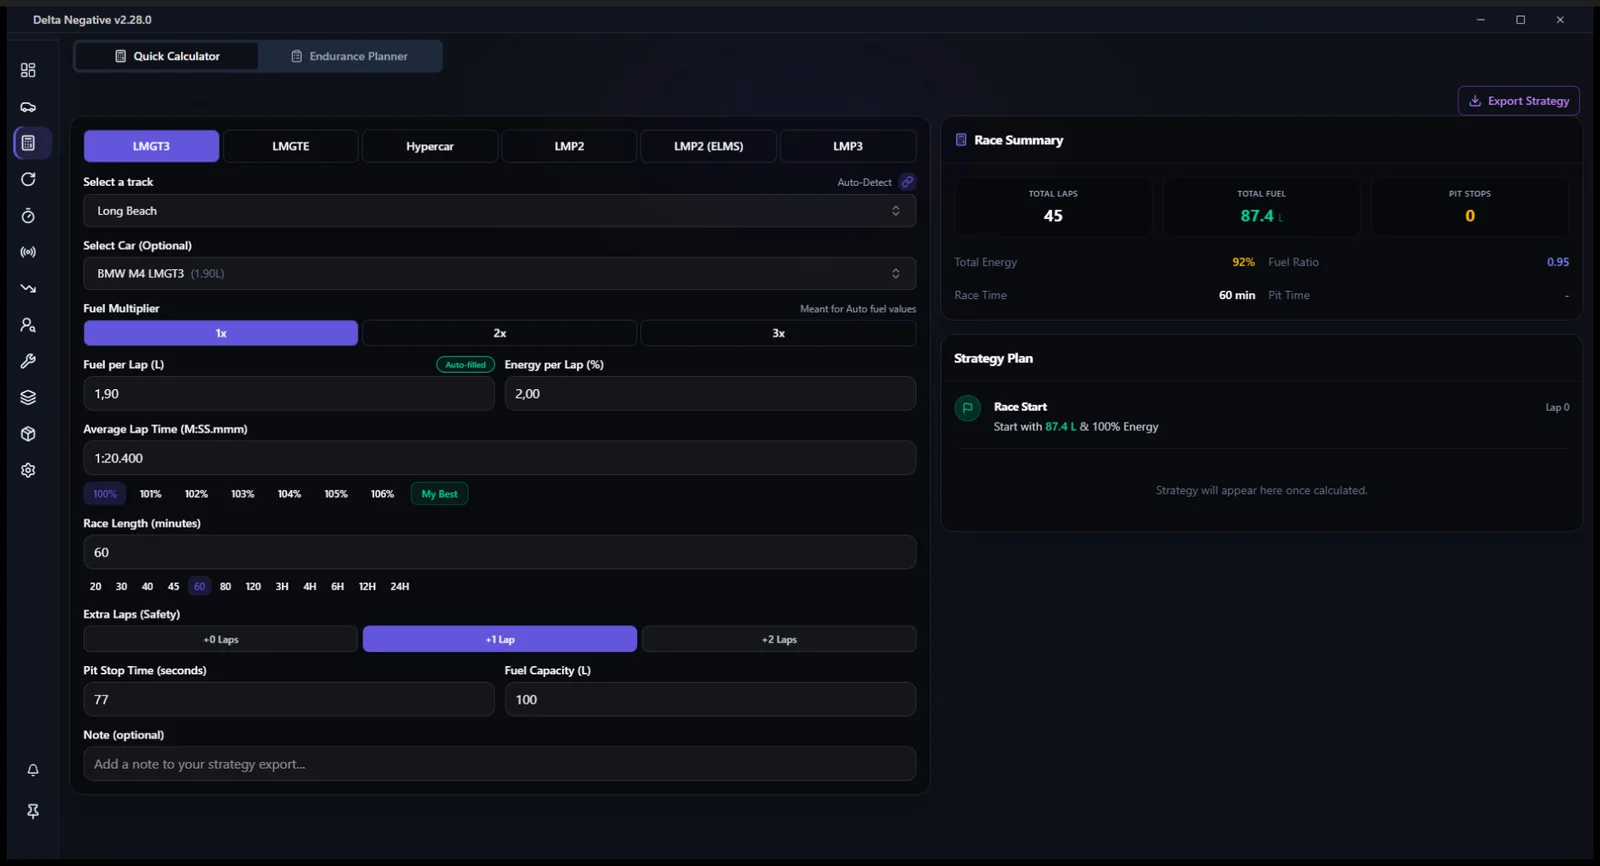
Task: Choose 102% lap time preset
Action: 196,494
